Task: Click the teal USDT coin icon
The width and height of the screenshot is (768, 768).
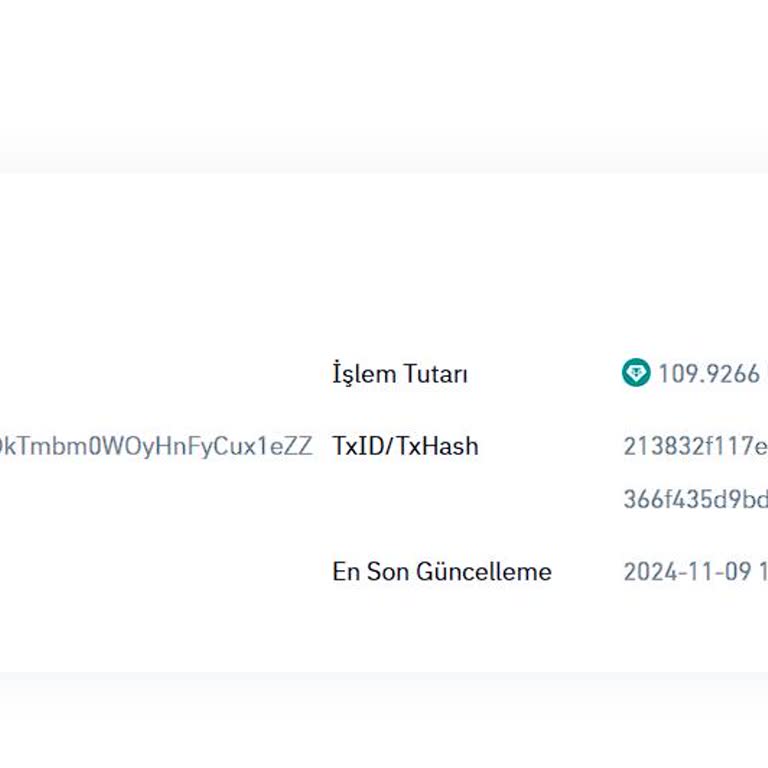Action: [636, 373]
